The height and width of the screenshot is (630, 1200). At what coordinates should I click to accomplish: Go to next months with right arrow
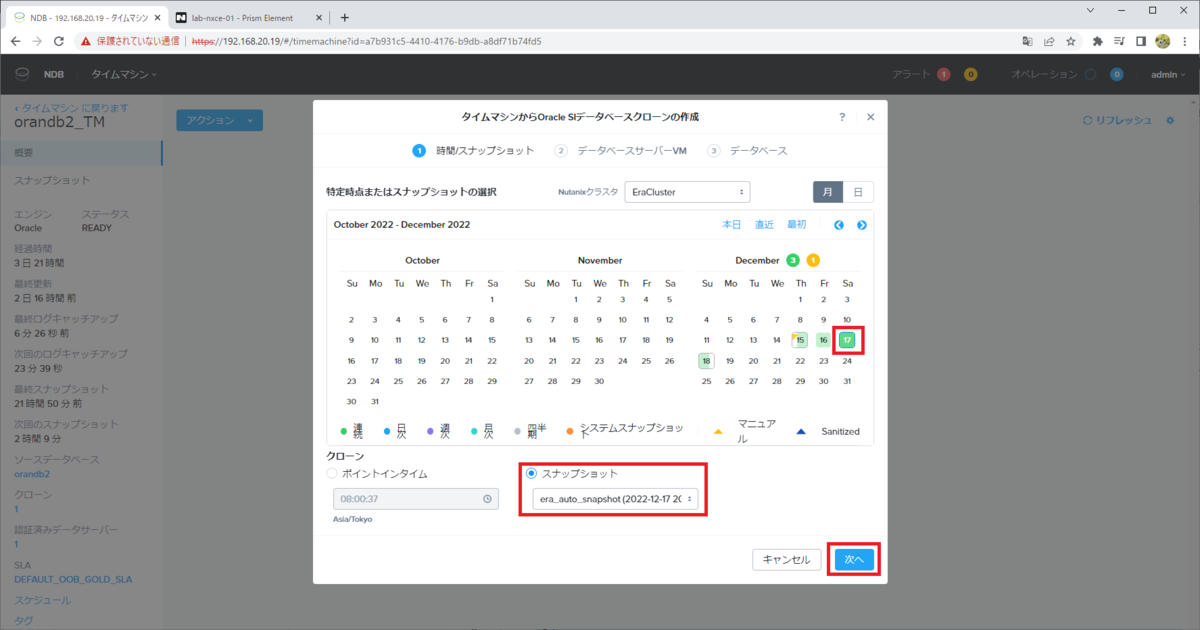(x=861, y=225)
